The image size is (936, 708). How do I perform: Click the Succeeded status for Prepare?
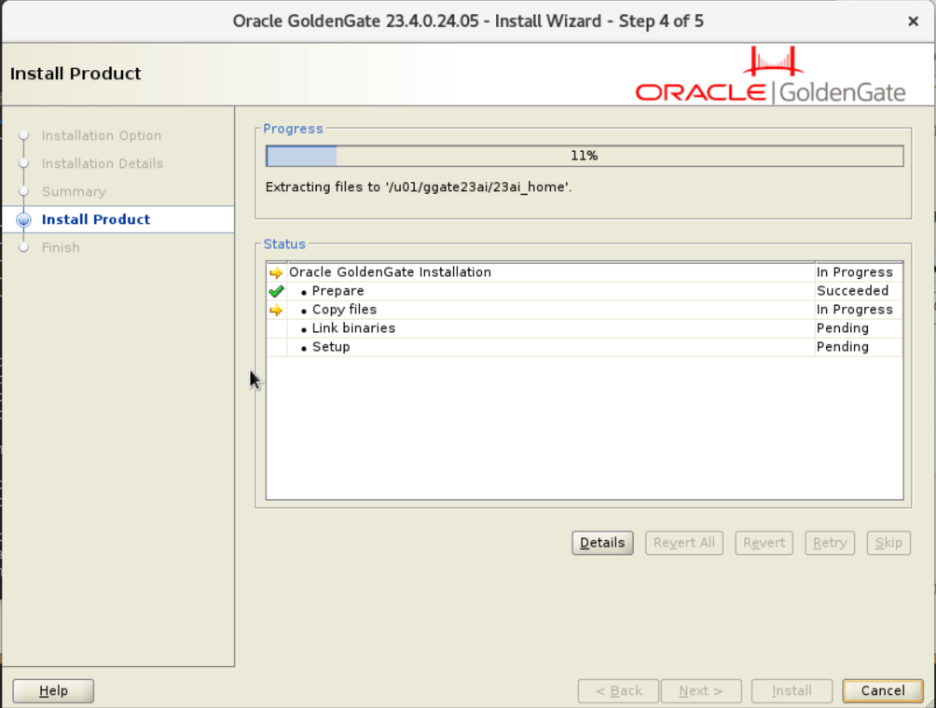(x=852, y=291)
